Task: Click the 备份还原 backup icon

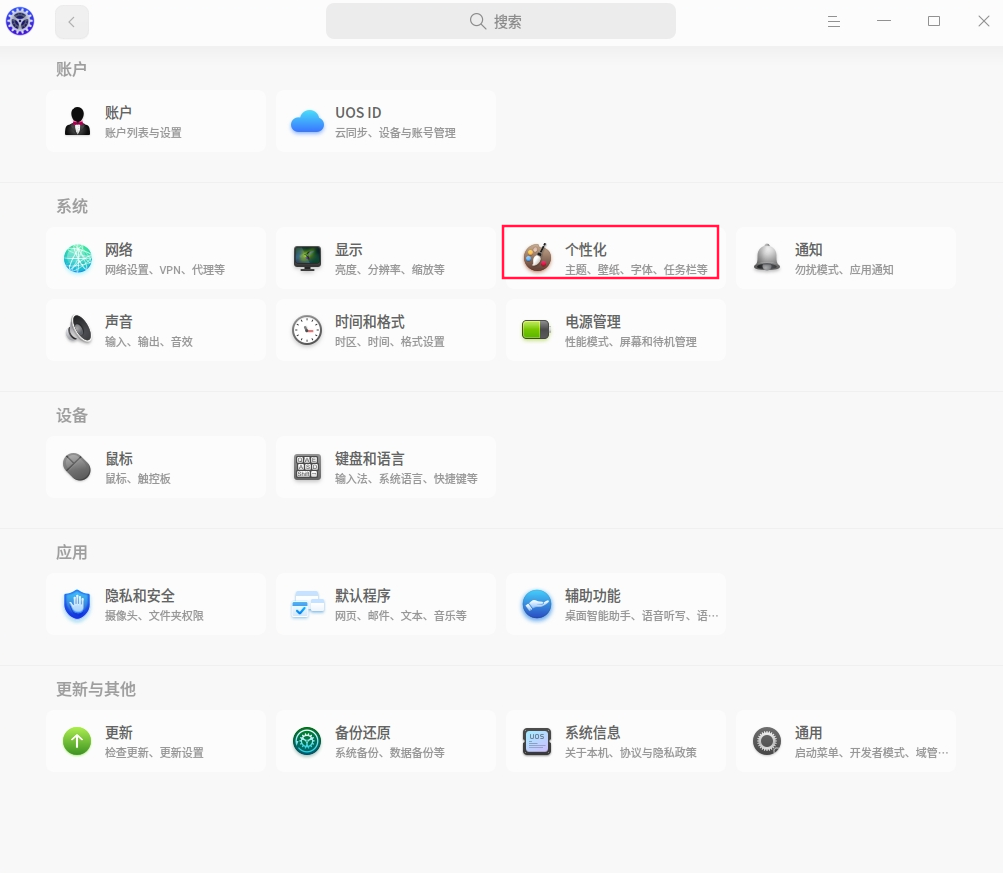Action: (307, 741)
